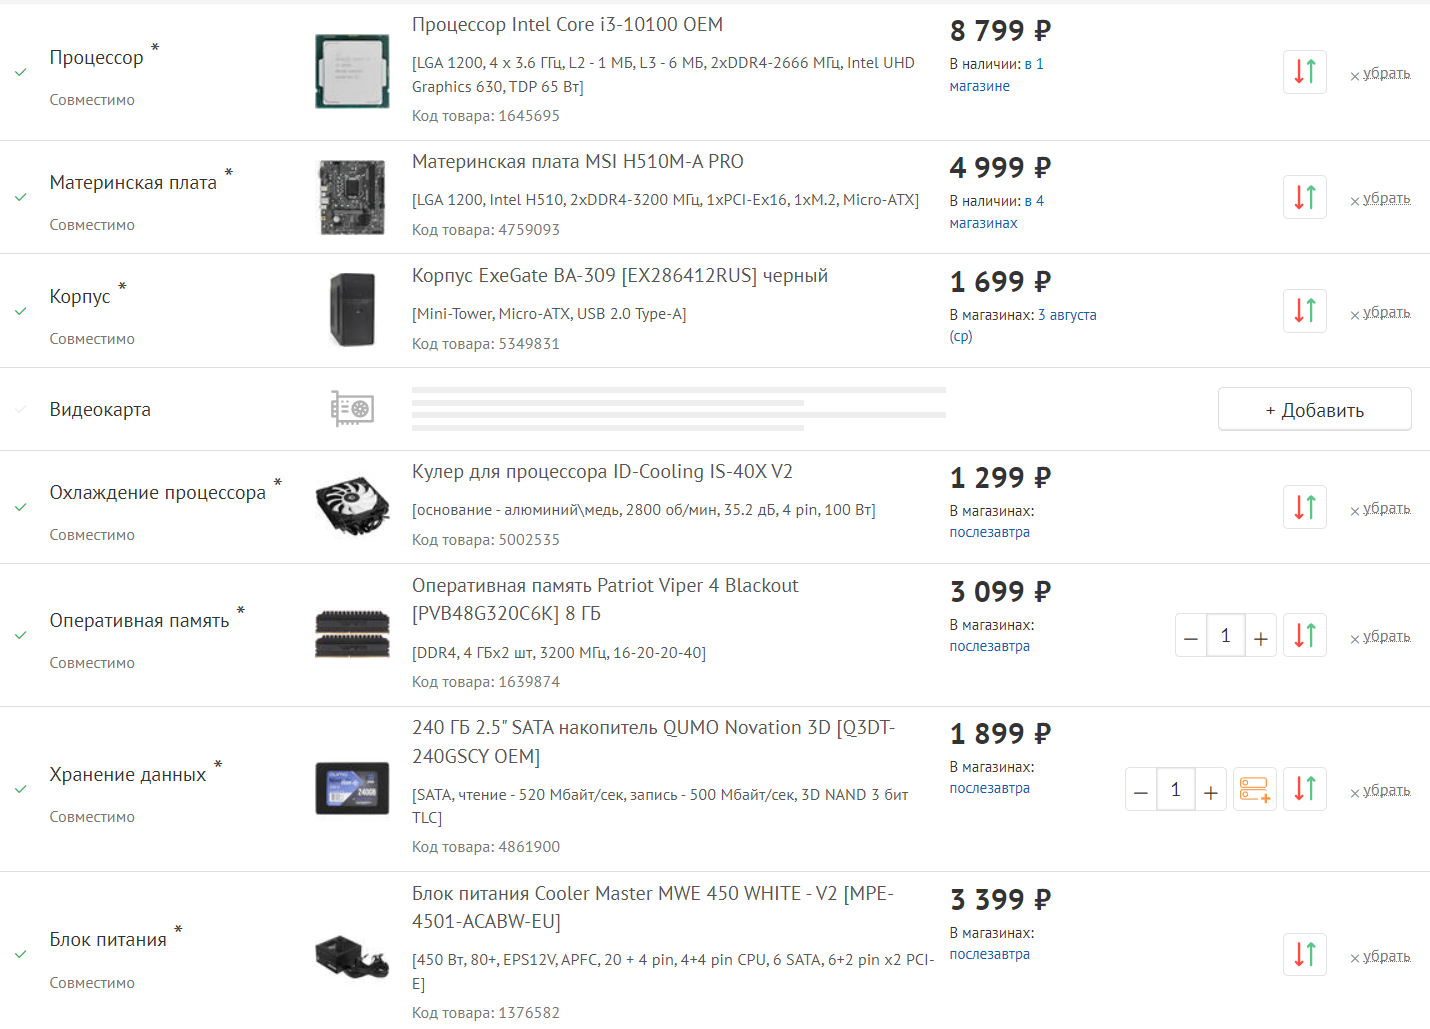The width and height of the screenshot is (1430, 1029).
Task: Click the ID-Cooling IS-40X V2 cooler thumbnail
Action: pyautogui.click(x=352, y=506)
